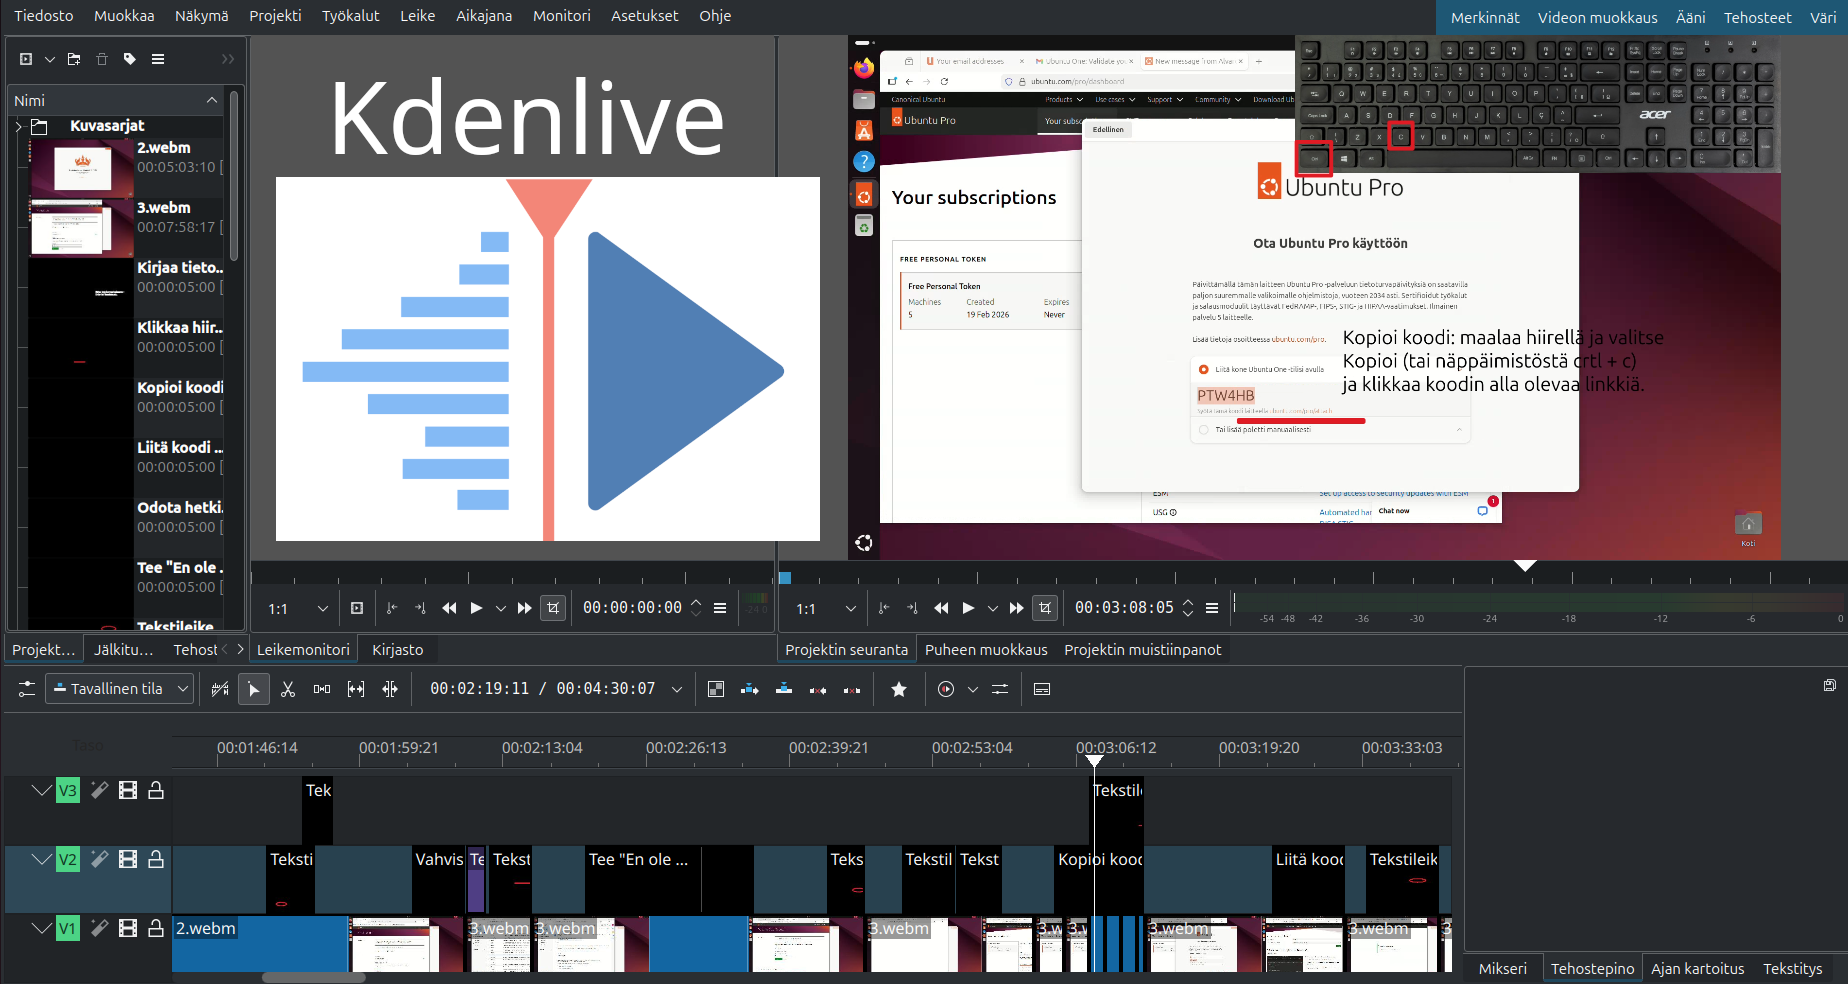The width and height of the screenshot is (1848, 984).
Task: Click the extract timeline zone icon
Action: (x=818, y=689)
